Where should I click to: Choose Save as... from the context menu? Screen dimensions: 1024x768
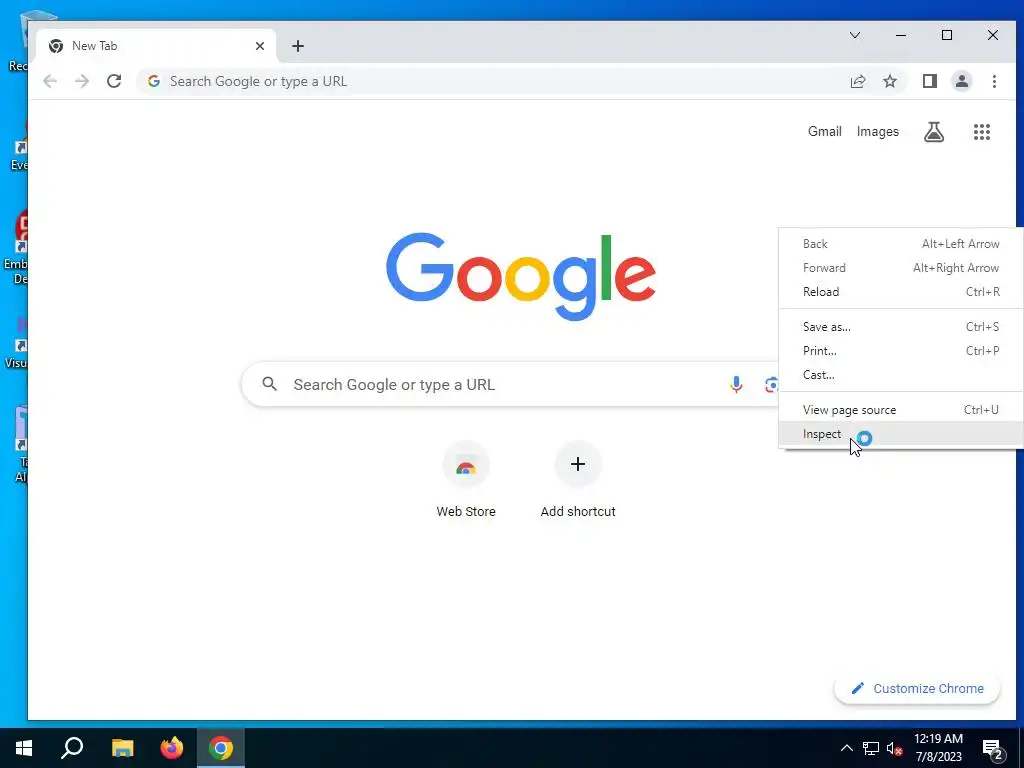pyautogui.click(x=901, y=327)
